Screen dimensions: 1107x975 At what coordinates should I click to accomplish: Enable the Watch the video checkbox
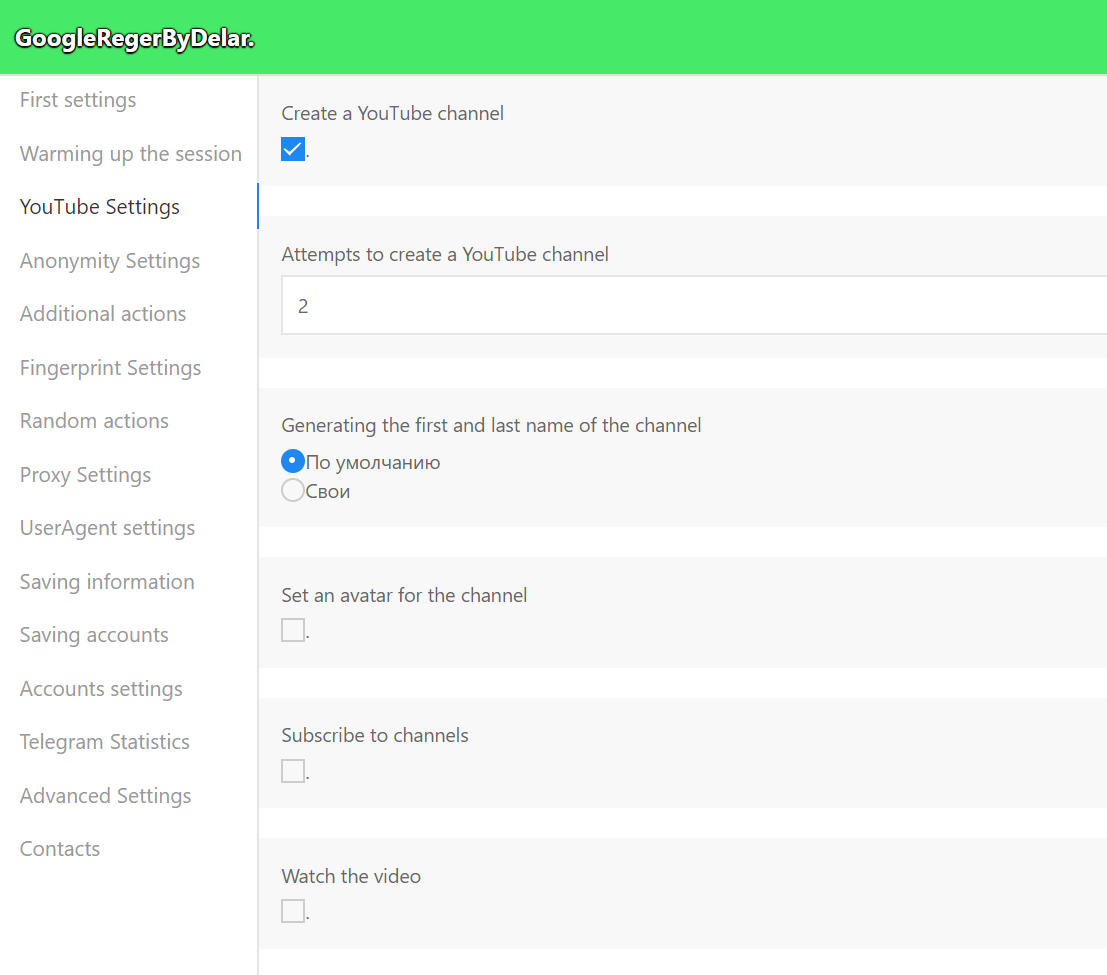tap(293, 911)
